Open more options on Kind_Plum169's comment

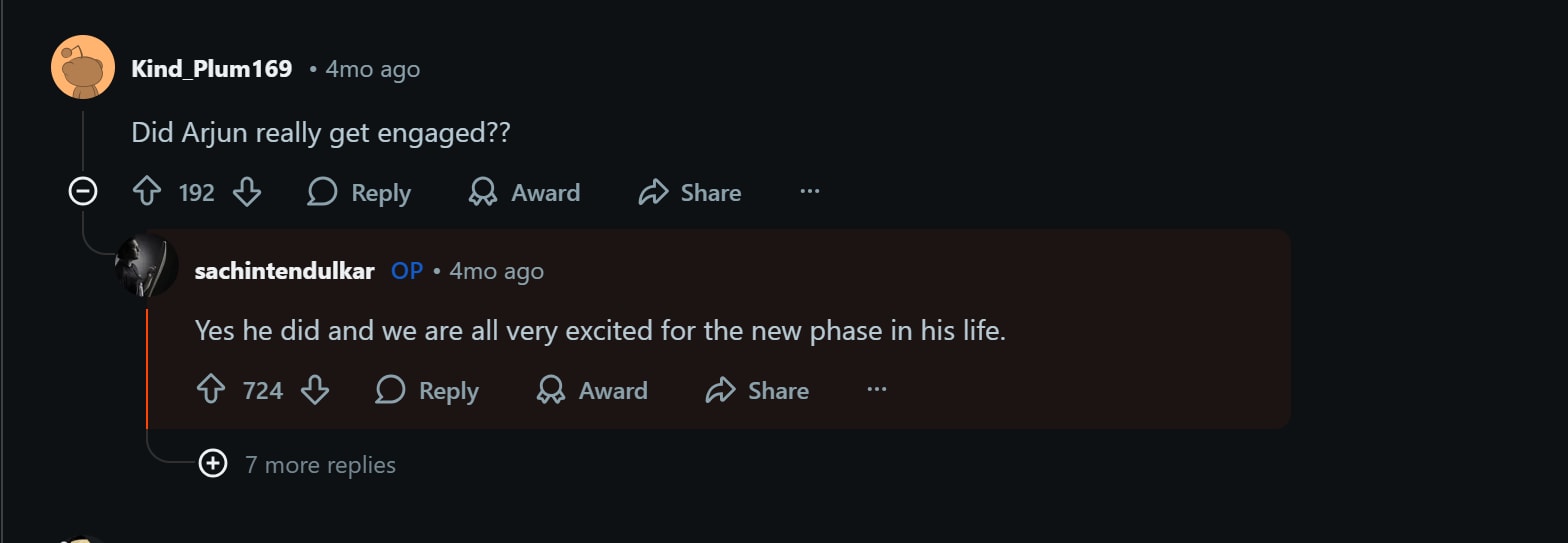pyautogui.click(x=810, y=192)
